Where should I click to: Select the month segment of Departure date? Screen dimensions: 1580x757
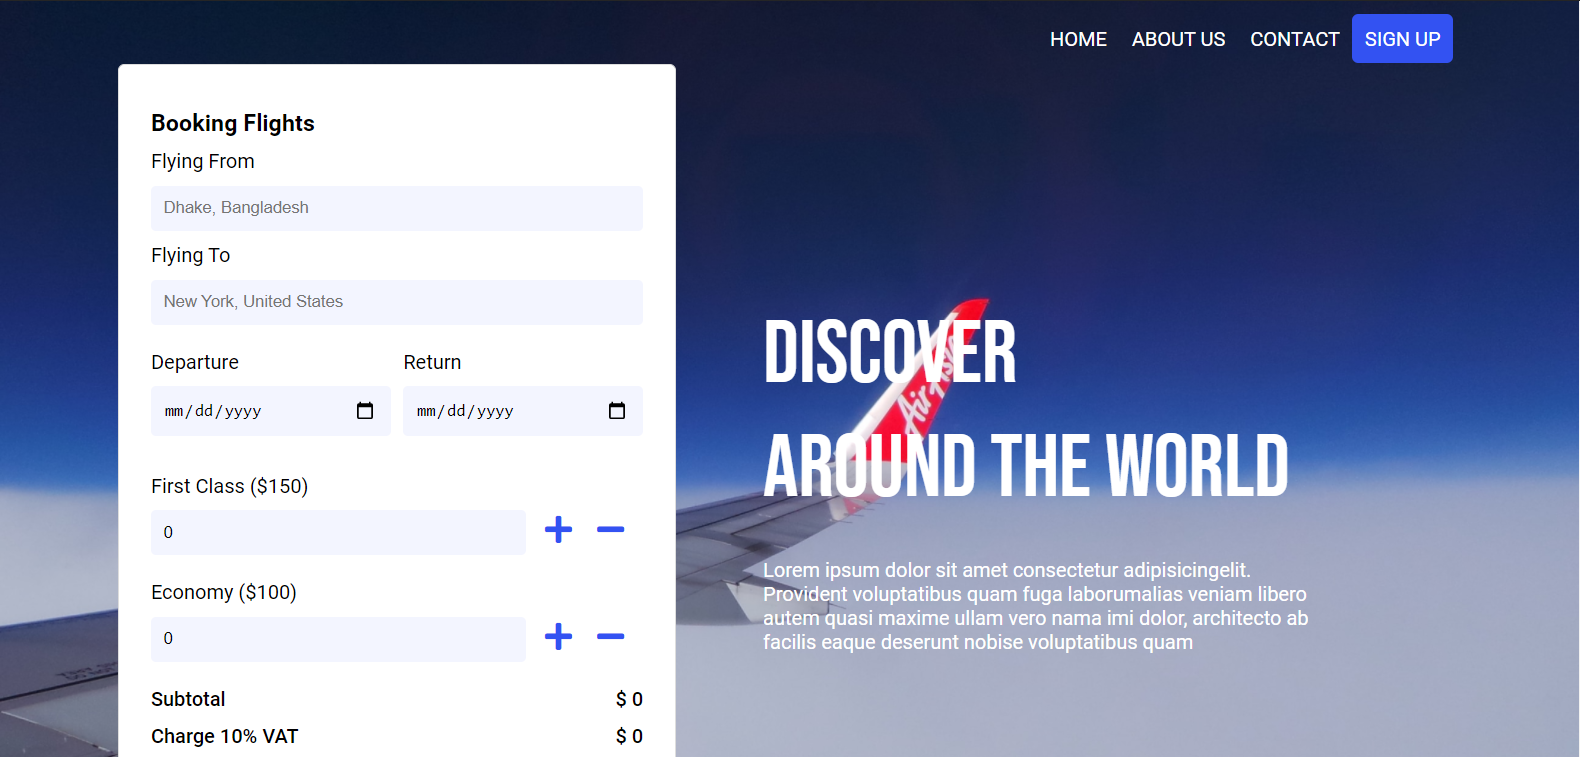174,411
